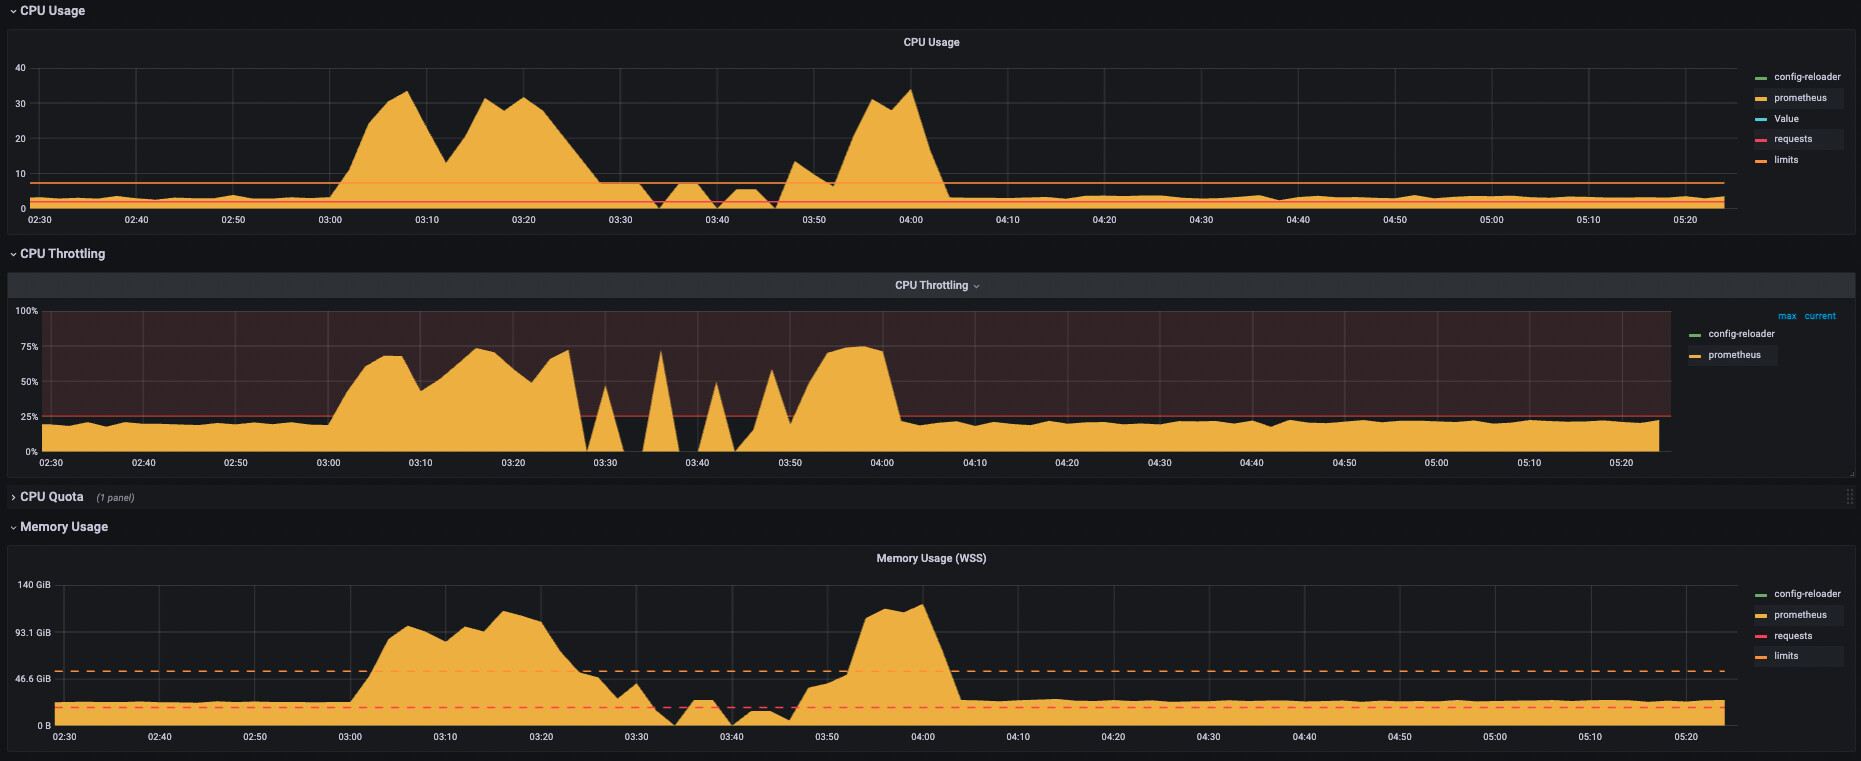Collapse the CPU Throttling row chevron

coord(13,254)
